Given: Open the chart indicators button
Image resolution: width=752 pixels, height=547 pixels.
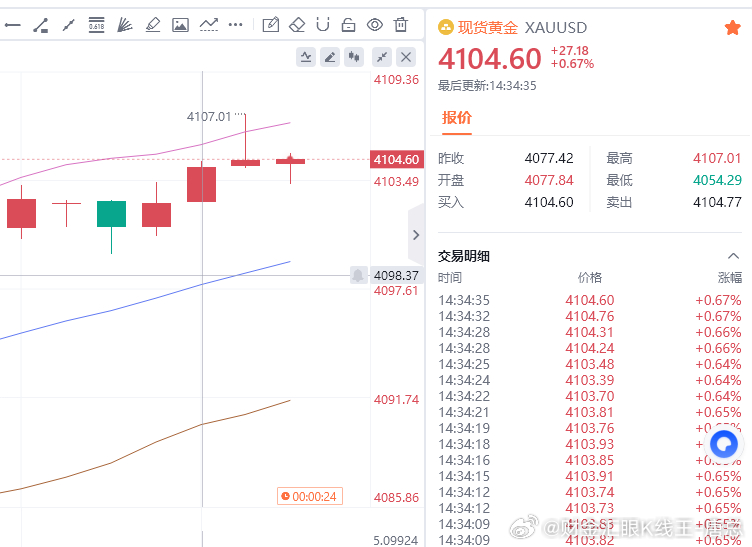Looking at the screenshot, I should point(306,58).
